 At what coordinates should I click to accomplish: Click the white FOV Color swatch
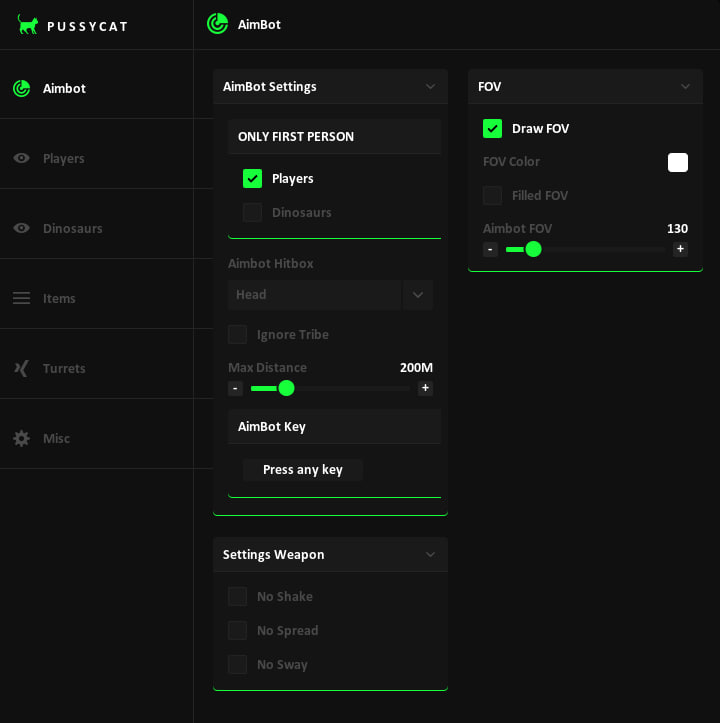[x=678, y=162]
